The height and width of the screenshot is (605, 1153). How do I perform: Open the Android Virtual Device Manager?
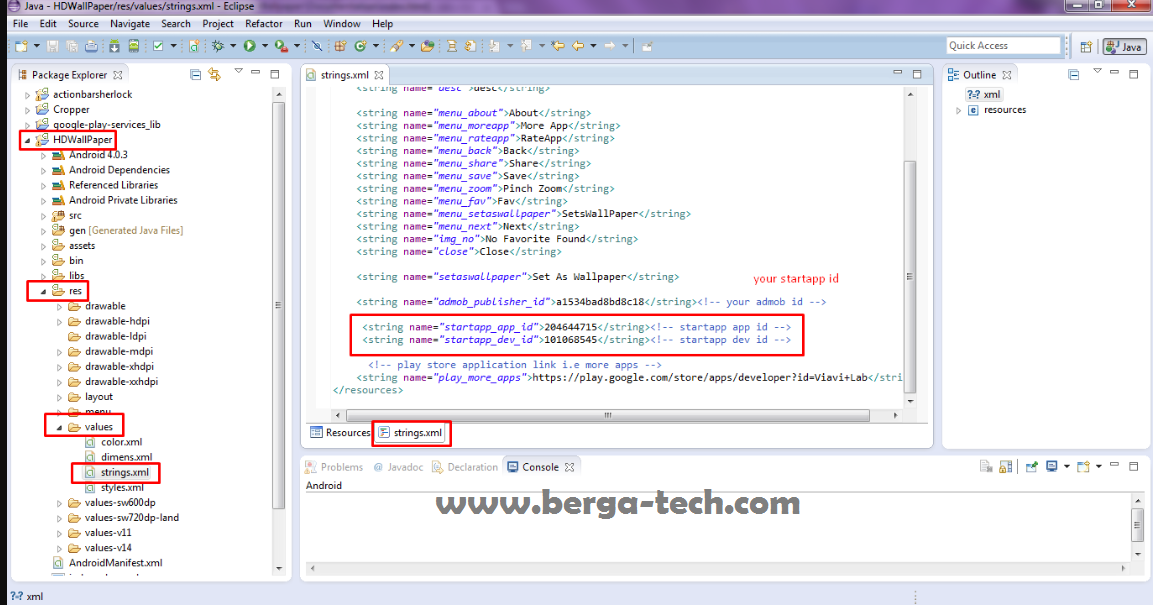pyautogui.click(x=134, y=44)
